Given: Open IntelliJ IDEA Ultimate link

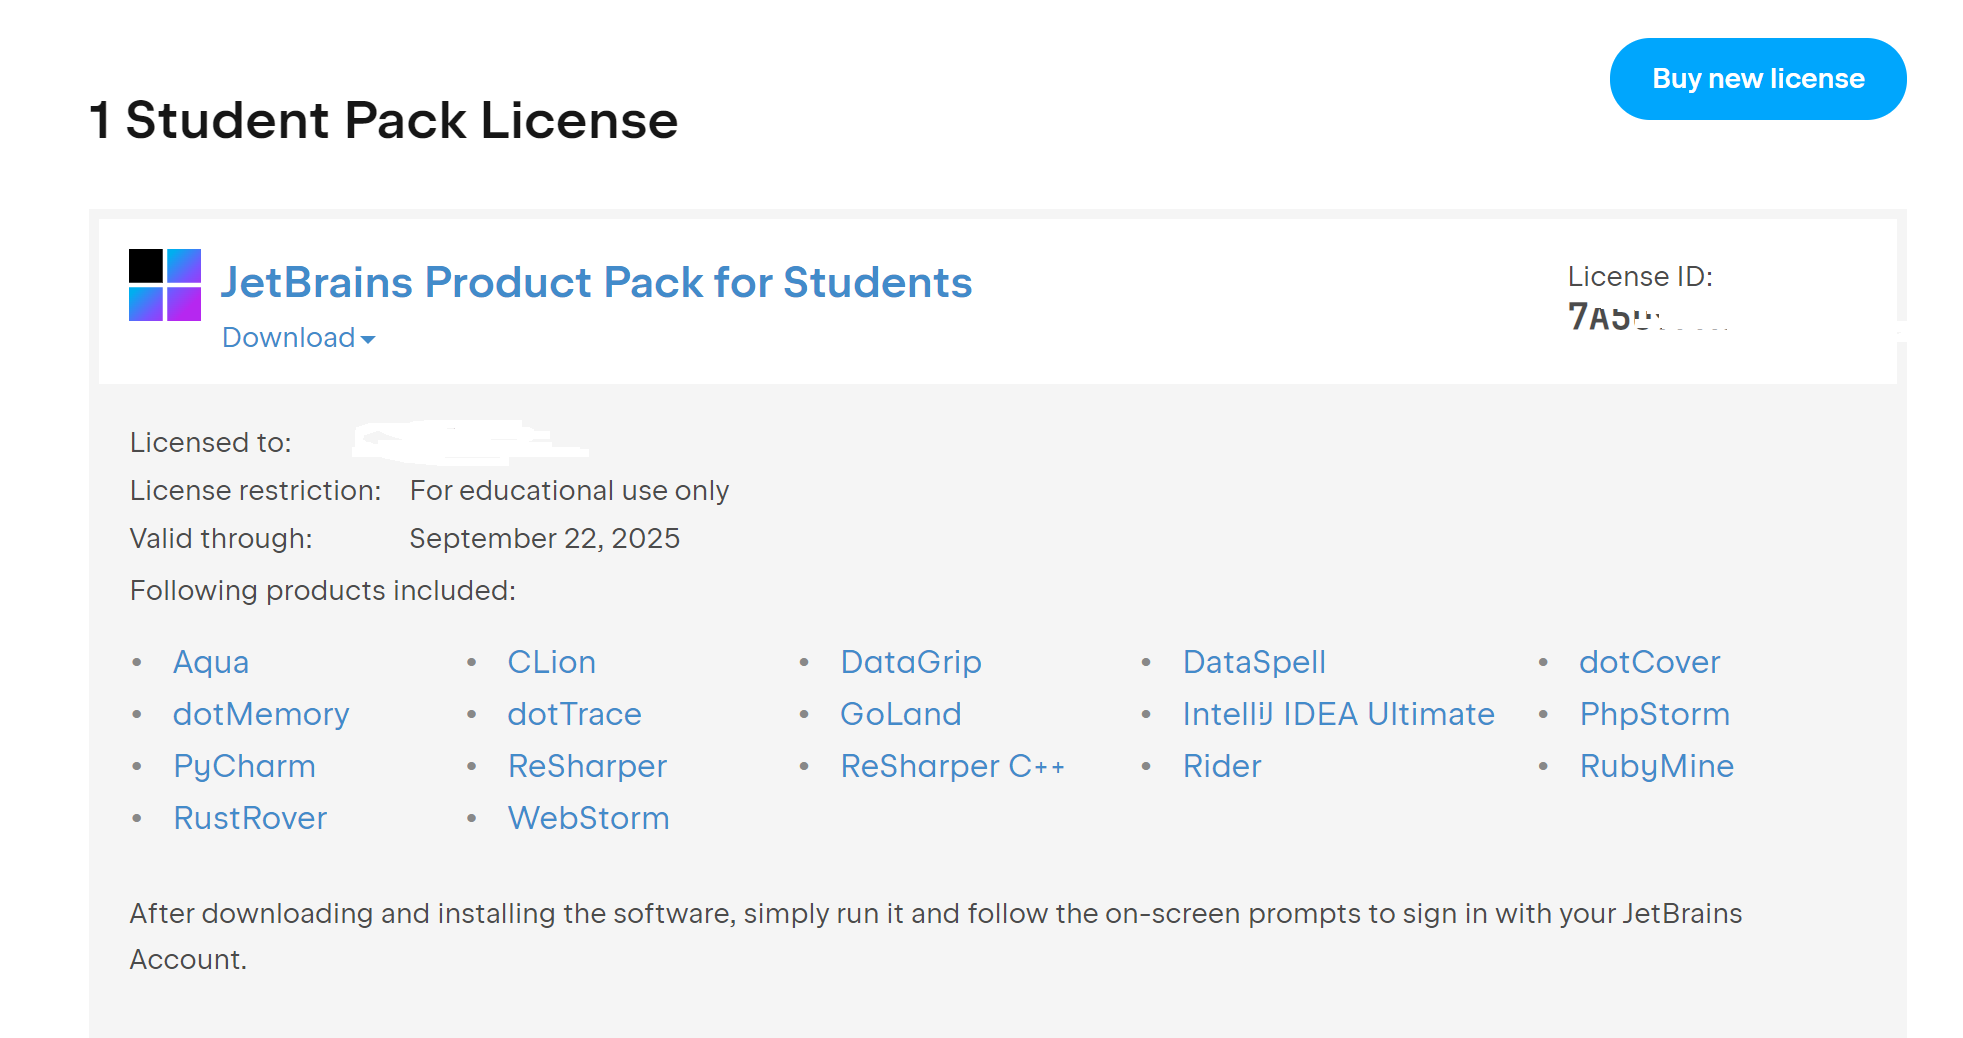Looking at the screenshot, I should click(1338, 714).
